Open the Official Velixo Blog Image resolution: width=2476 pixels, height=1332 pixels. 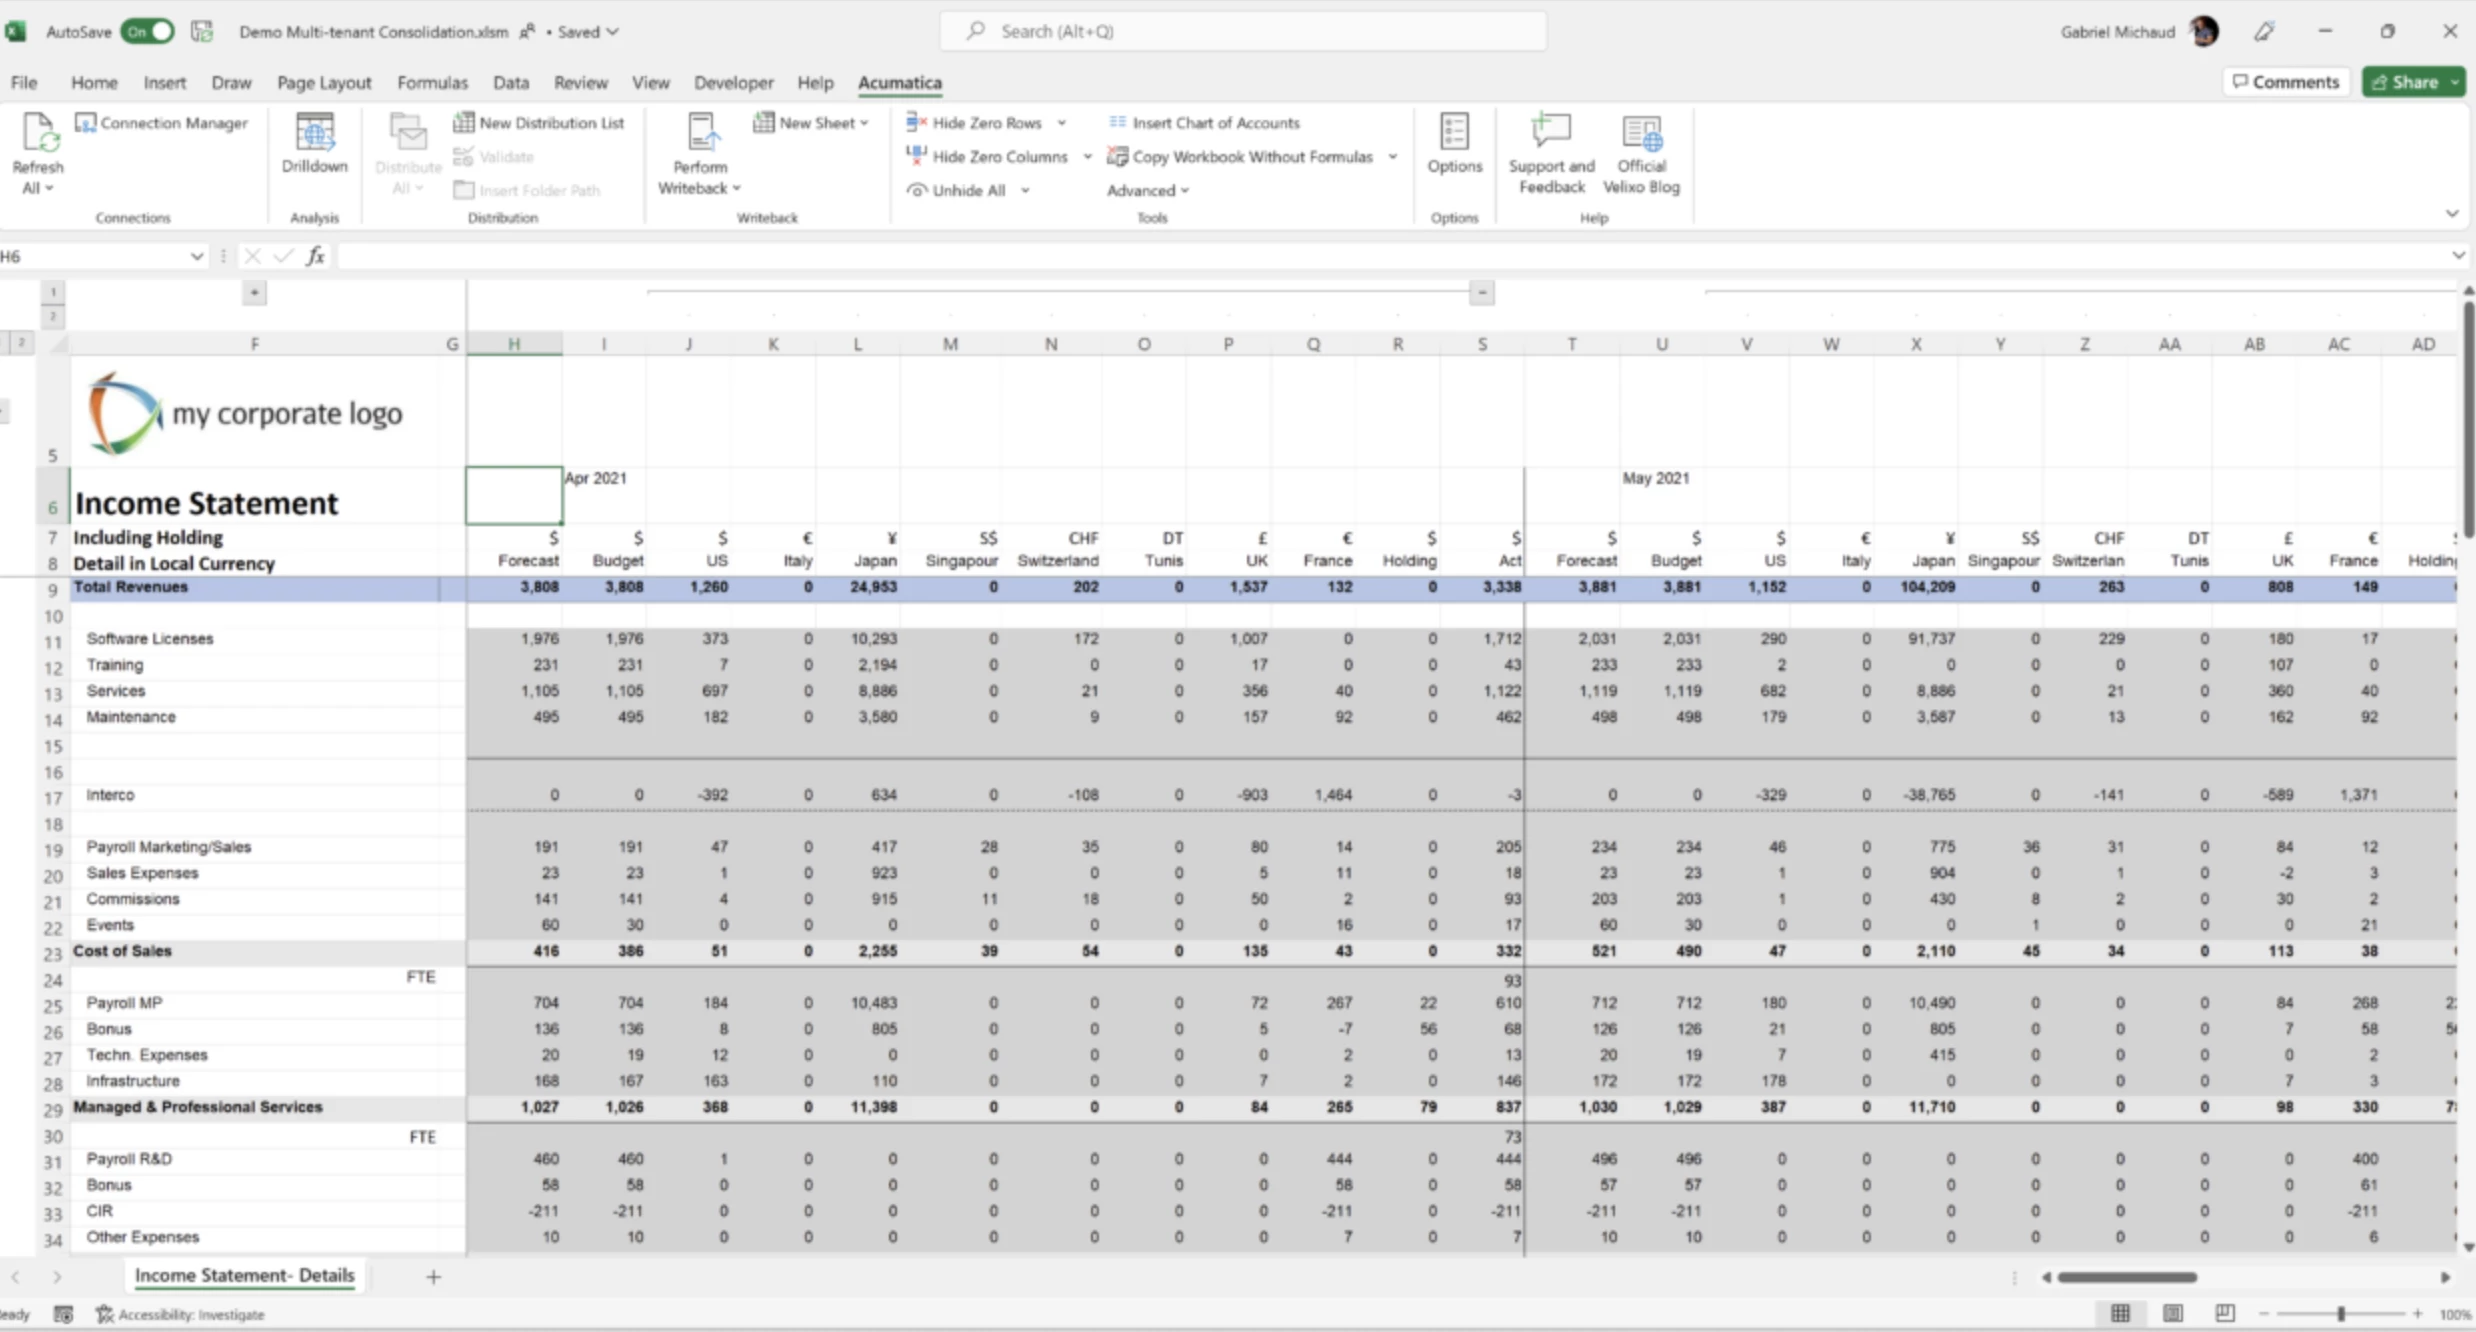[x=1641, y=134]
